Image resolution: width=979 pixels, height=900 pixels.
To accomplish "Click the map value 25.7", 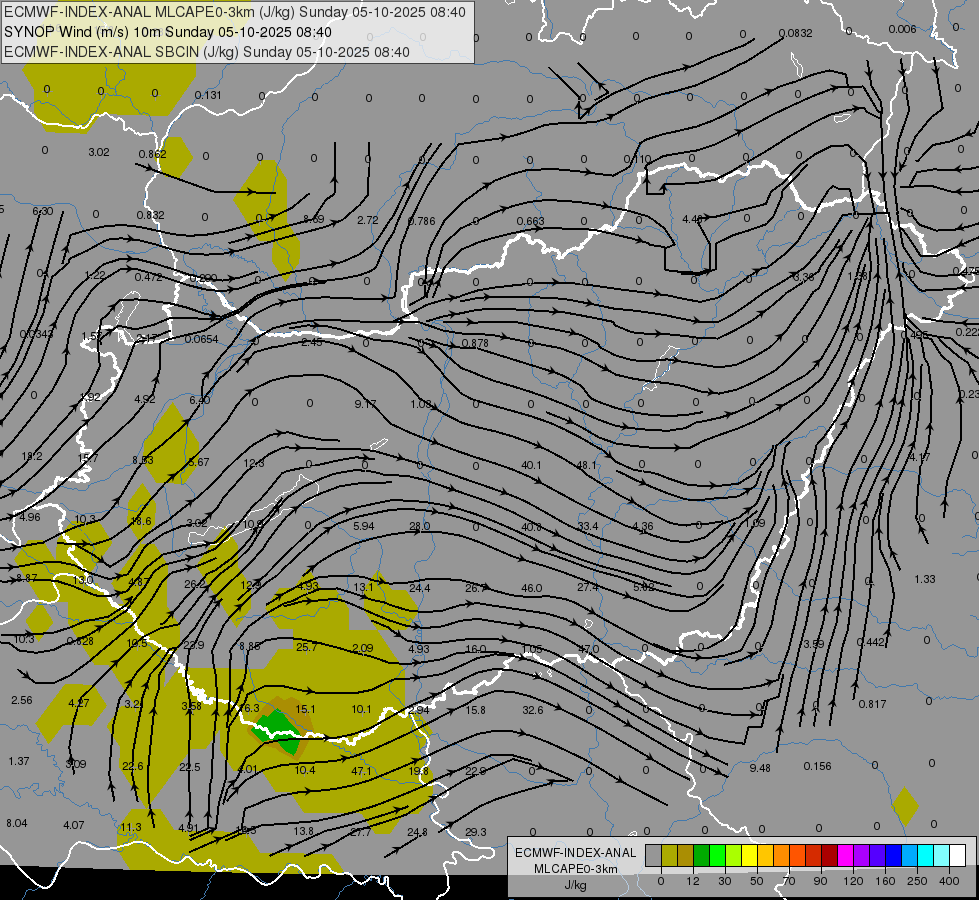I will 307,647.
